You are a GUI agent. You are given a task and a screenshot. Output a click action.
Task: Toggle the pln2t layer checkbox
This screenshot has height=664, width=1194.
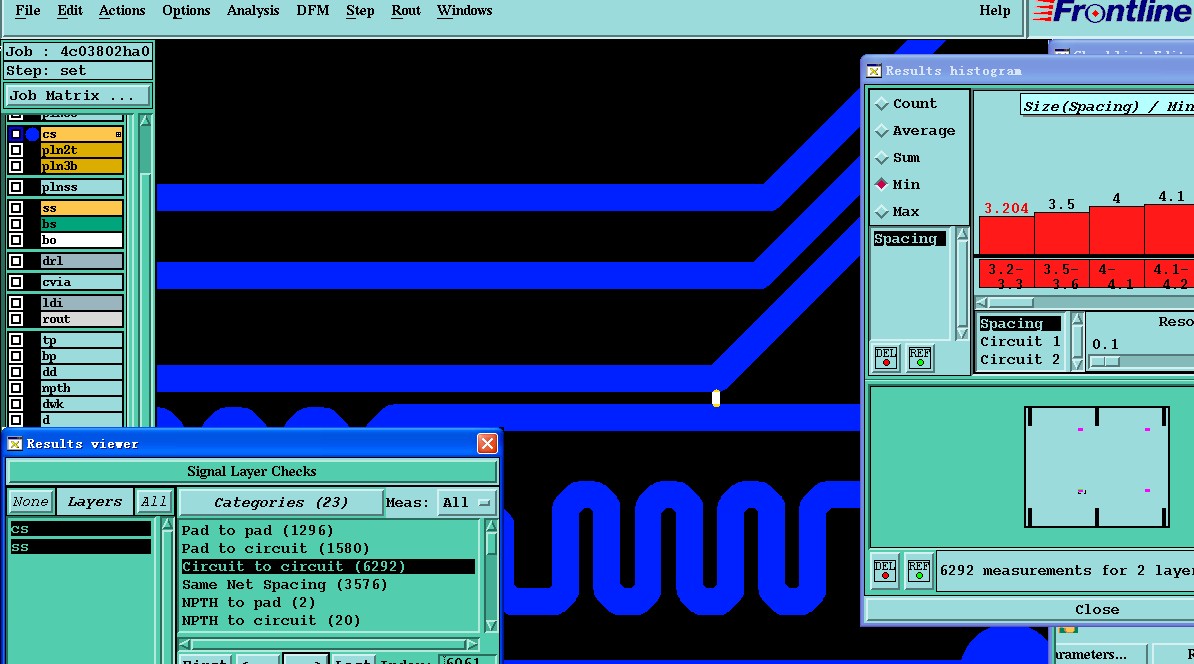[x=15, y=150]
